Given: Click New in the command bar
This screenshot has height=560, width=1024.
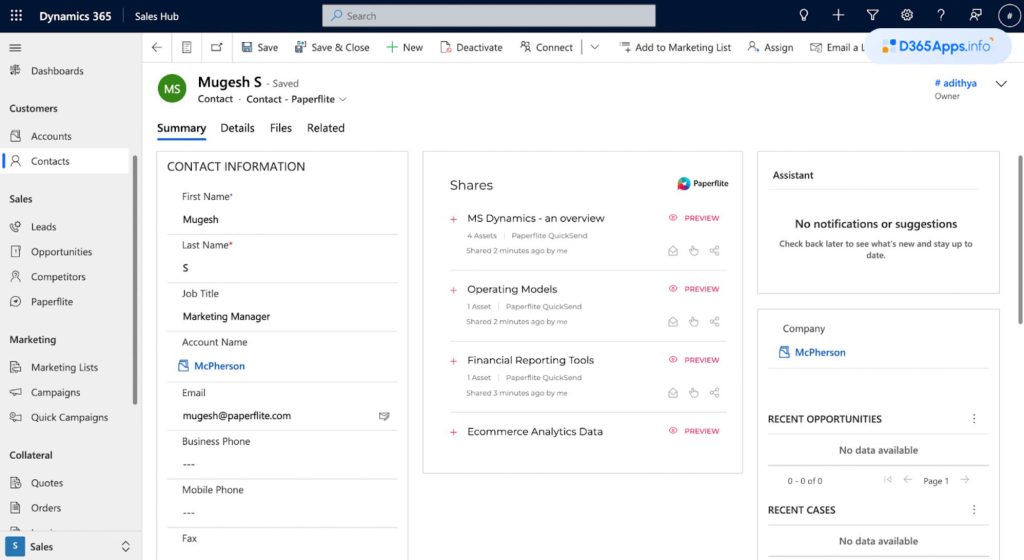Looking at the screenshot, I should (x=404, y=47).
